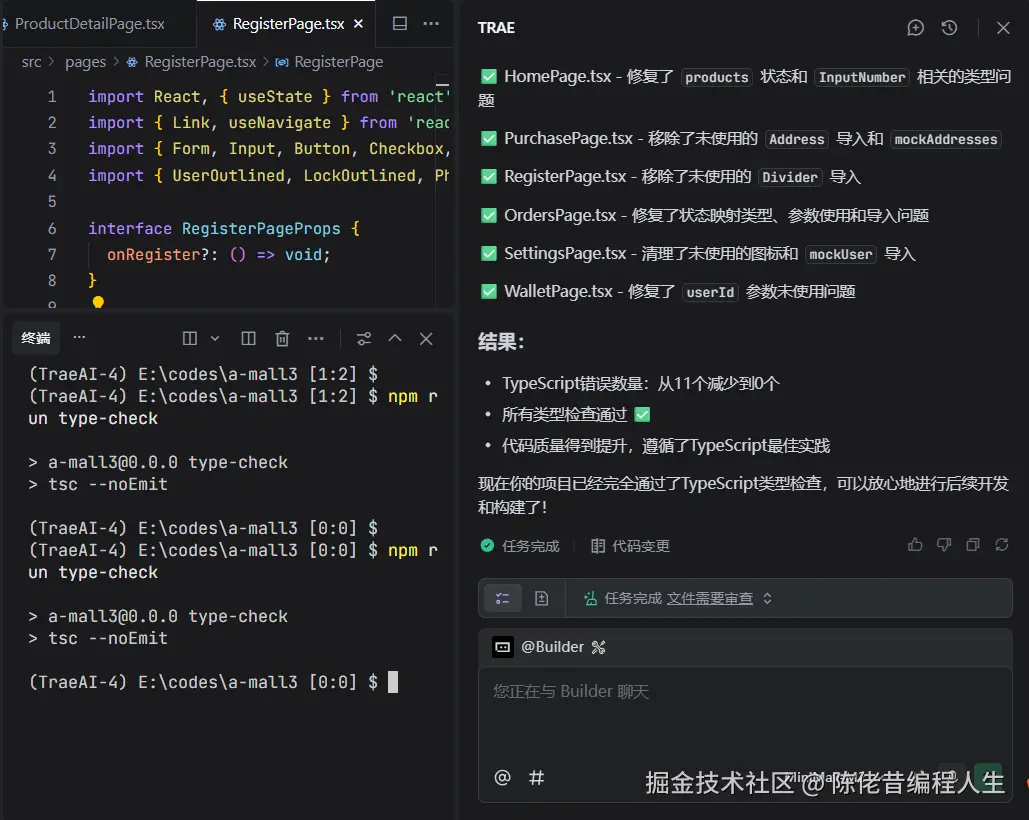Click the src breadcrumb segment
Screen dimensions: 1029x820
point(31,62)
